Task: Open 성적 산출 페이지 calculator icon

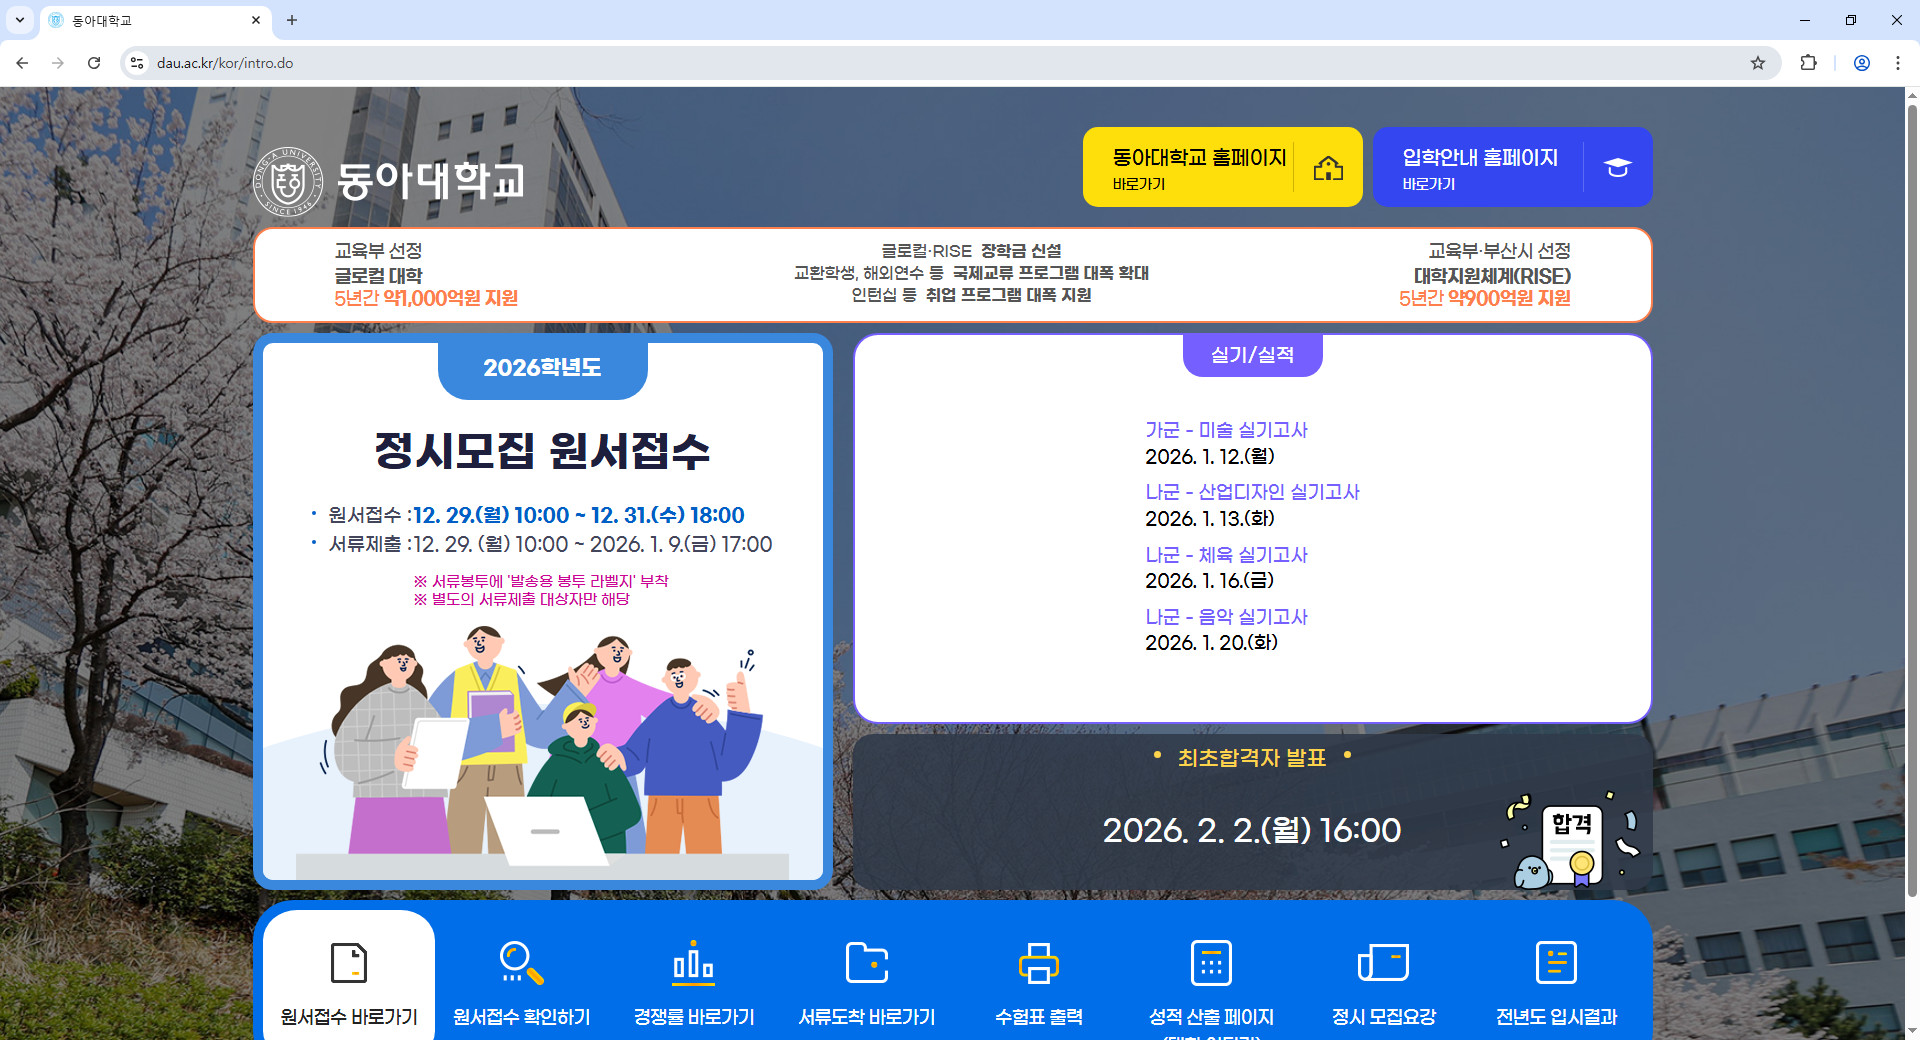Action: coord(1211,963)
